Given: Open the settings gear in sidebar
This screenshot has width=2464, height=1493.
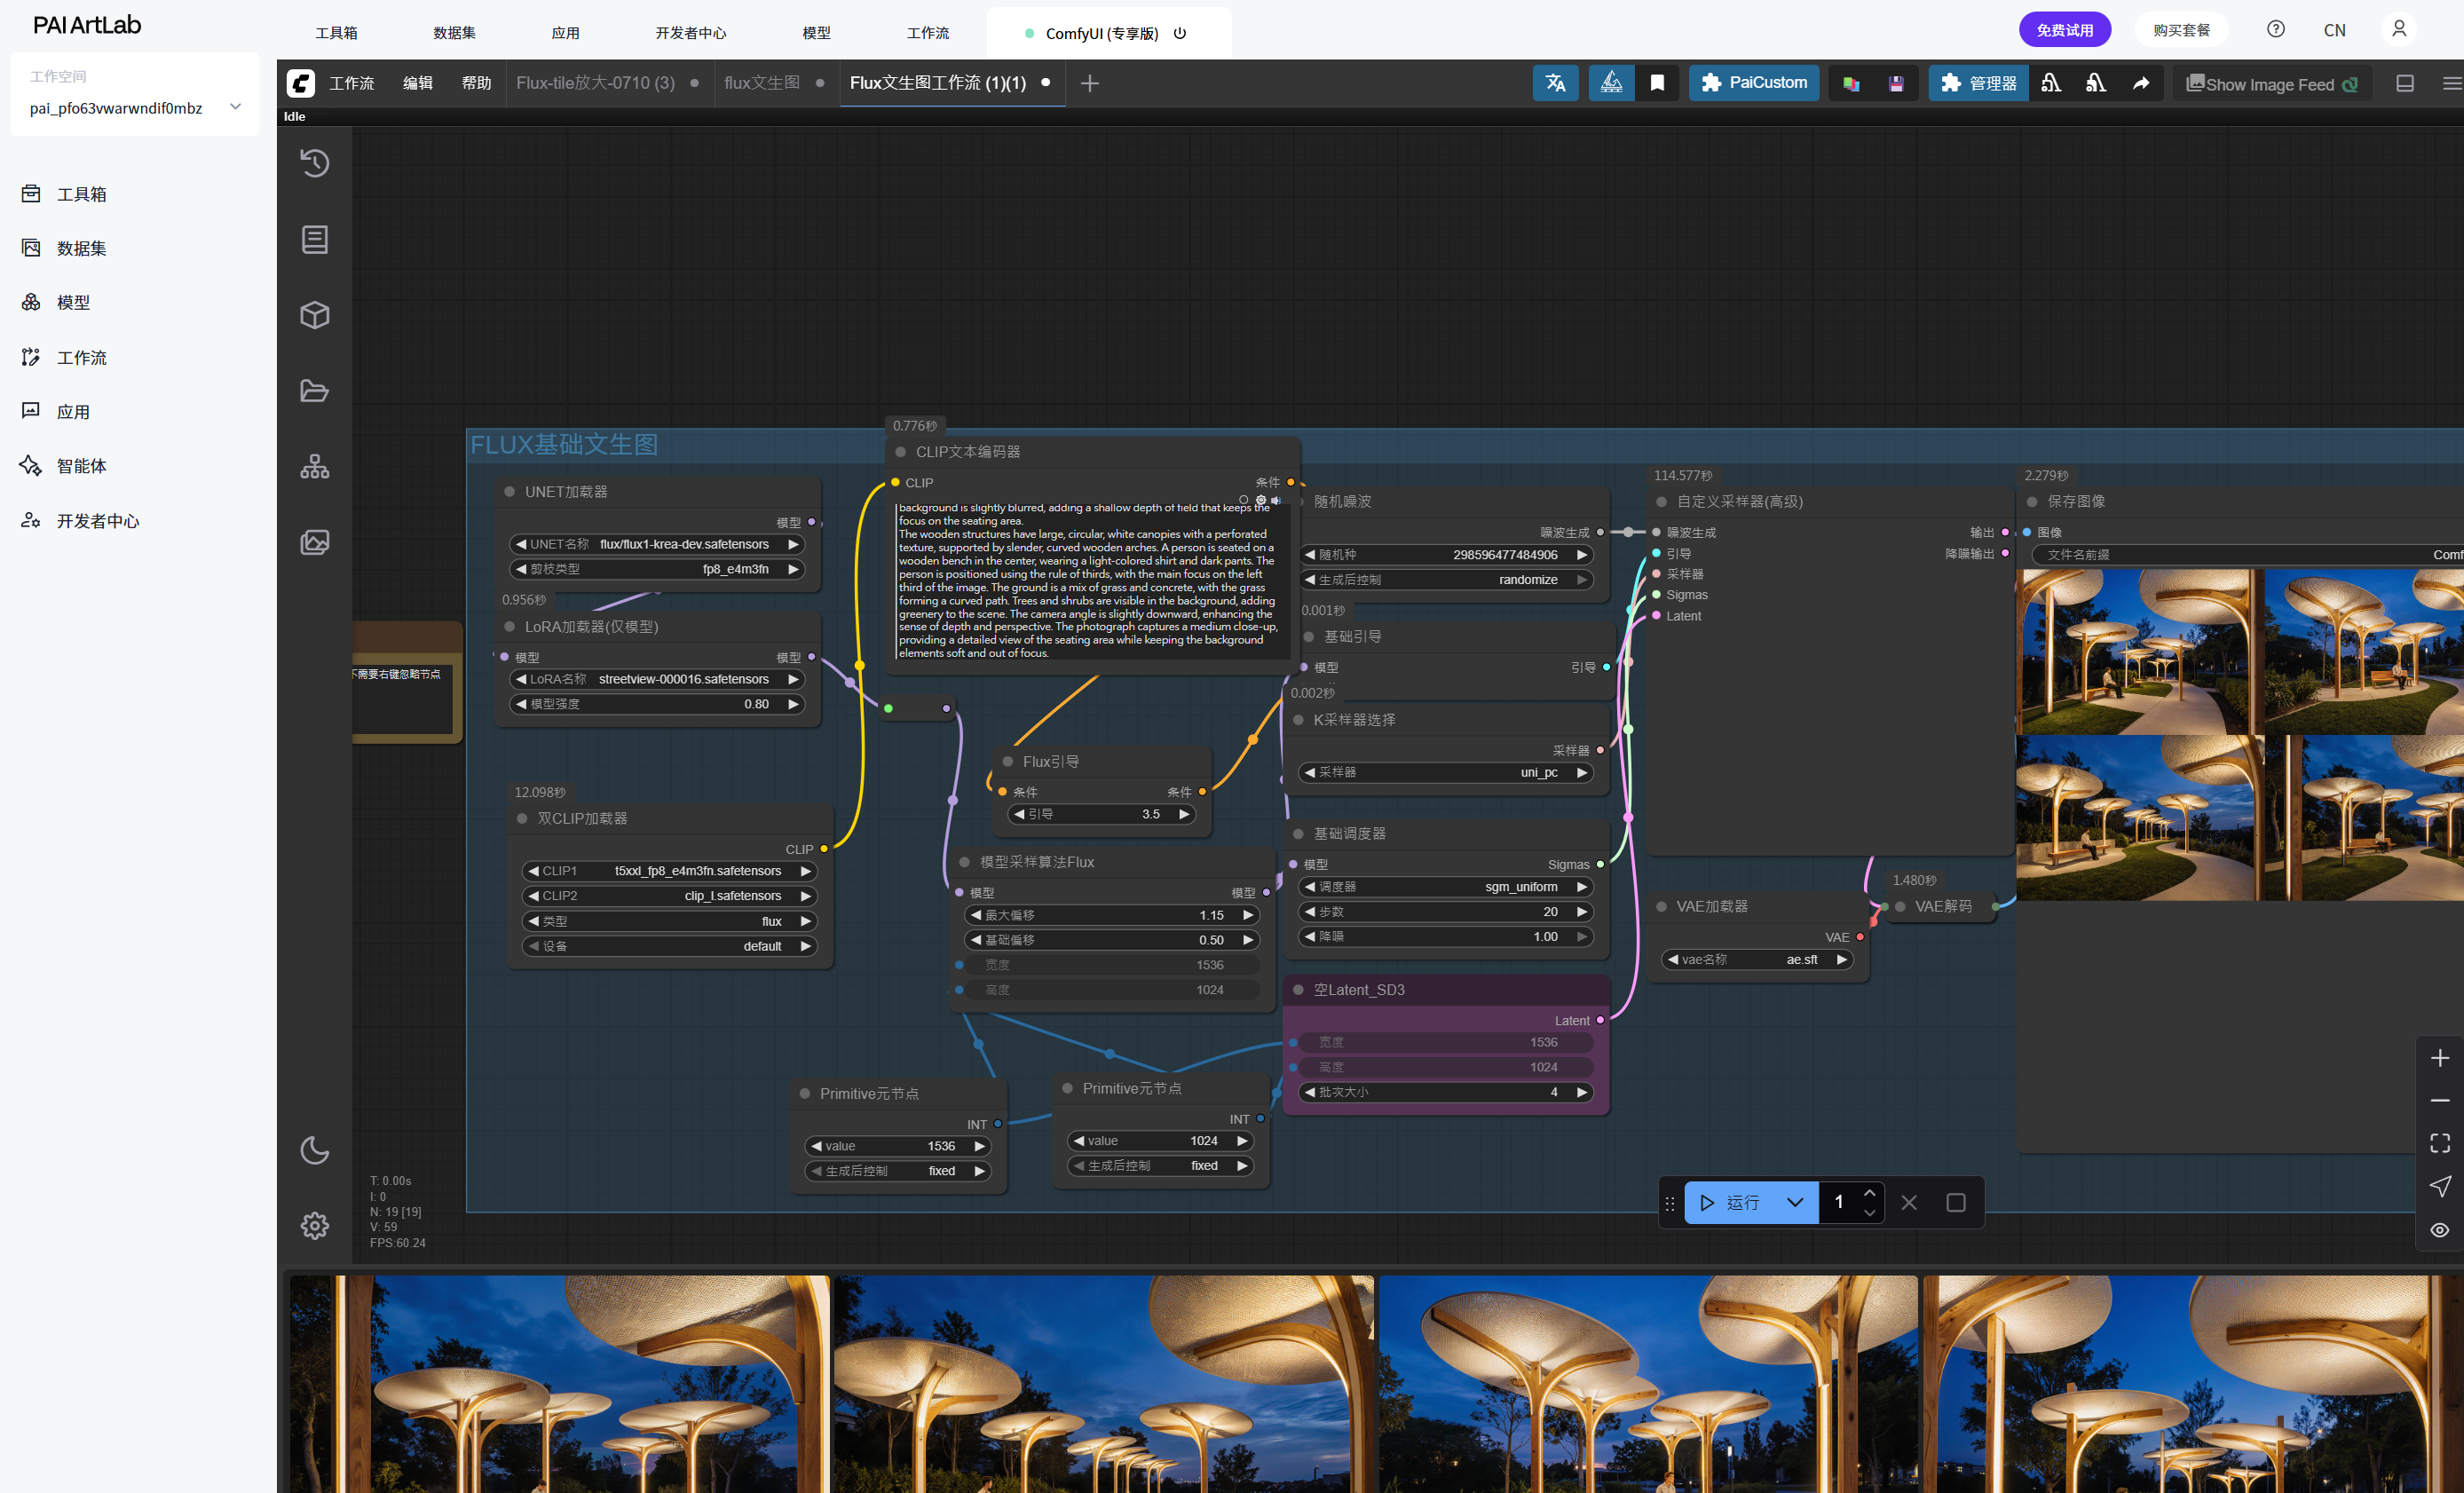Looking at the screenshot, I should pos(315,1225).
